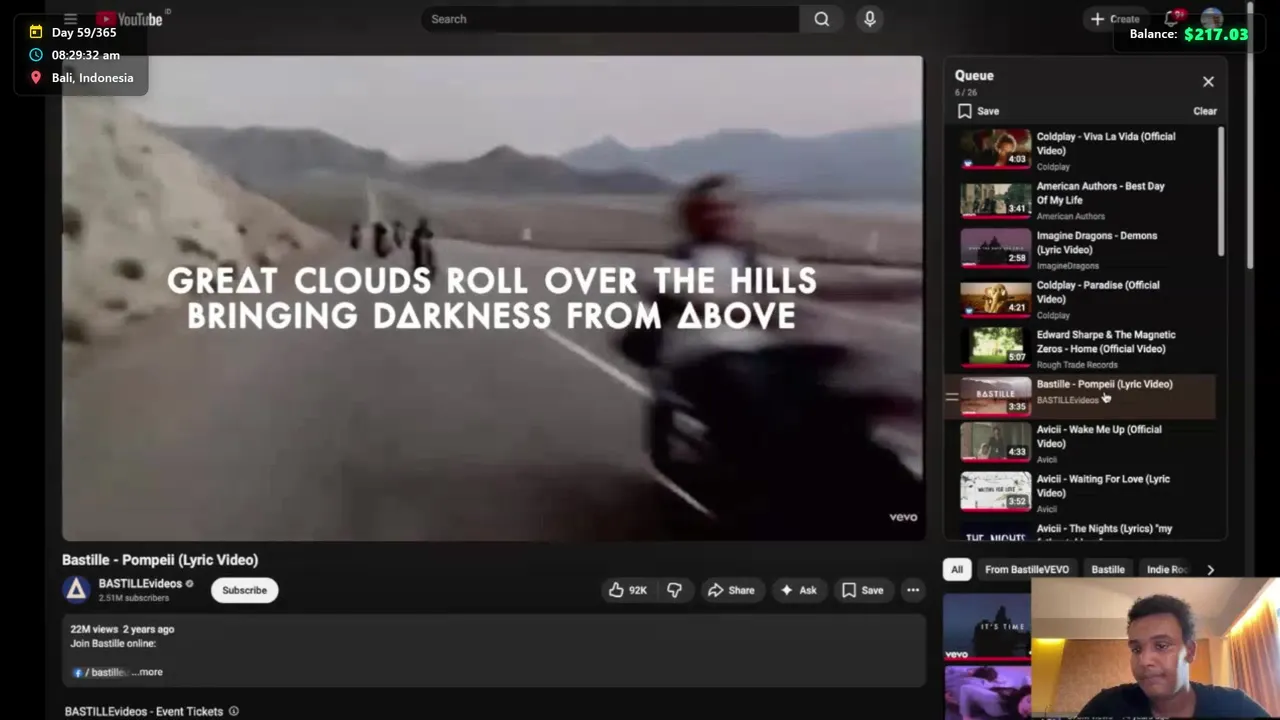
Task: Show Event Tickets info icon
Action: pos(234,711)
